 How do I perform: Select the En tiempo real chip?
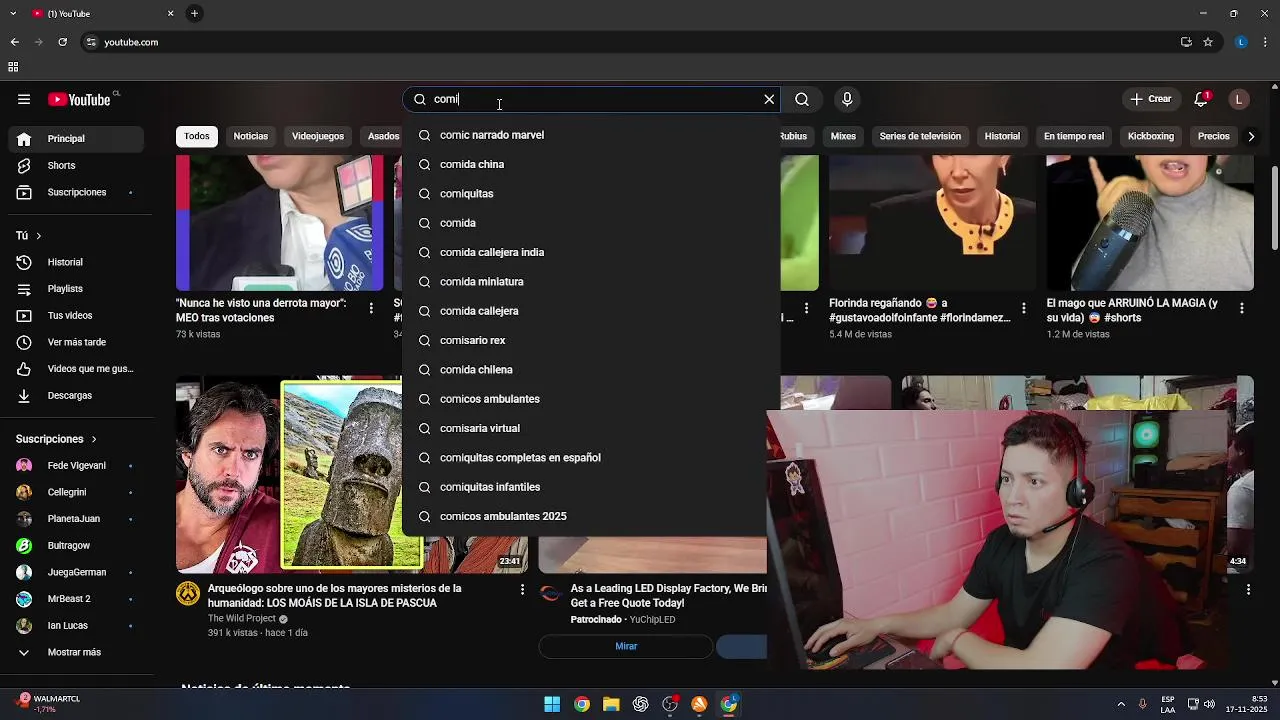click(1074, 136)
